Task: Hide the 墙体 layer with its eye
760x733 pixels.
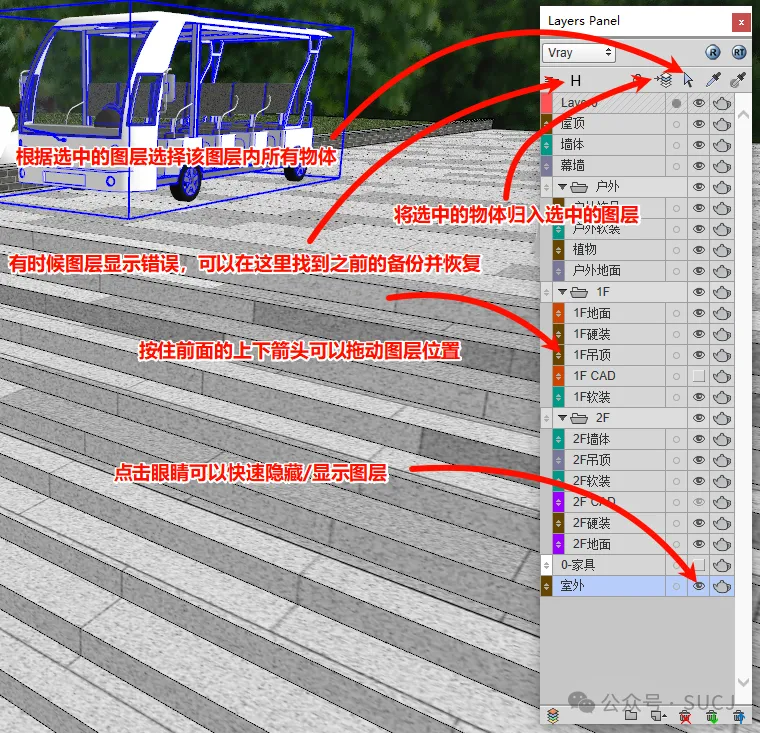Action: [698, 144]
